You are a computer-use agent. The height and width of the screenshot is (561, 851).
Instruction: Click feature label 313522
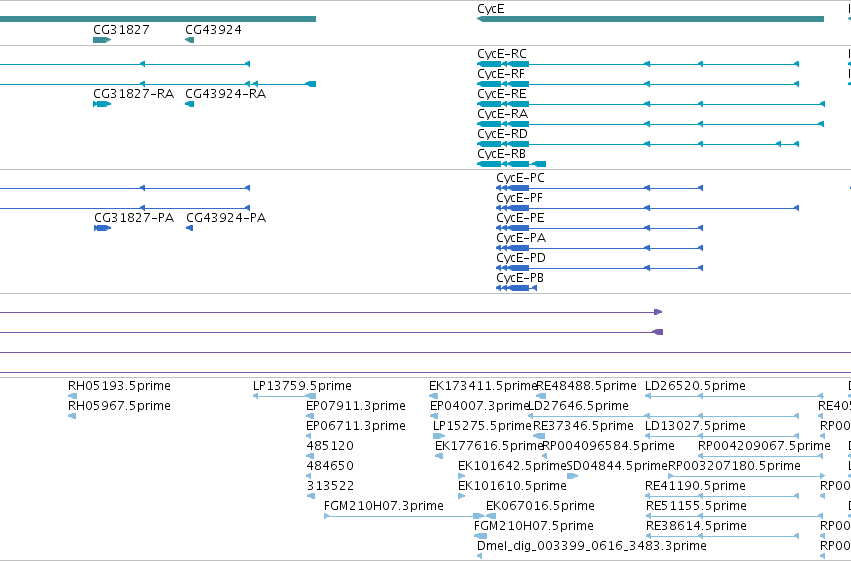[x=330, y=486]
